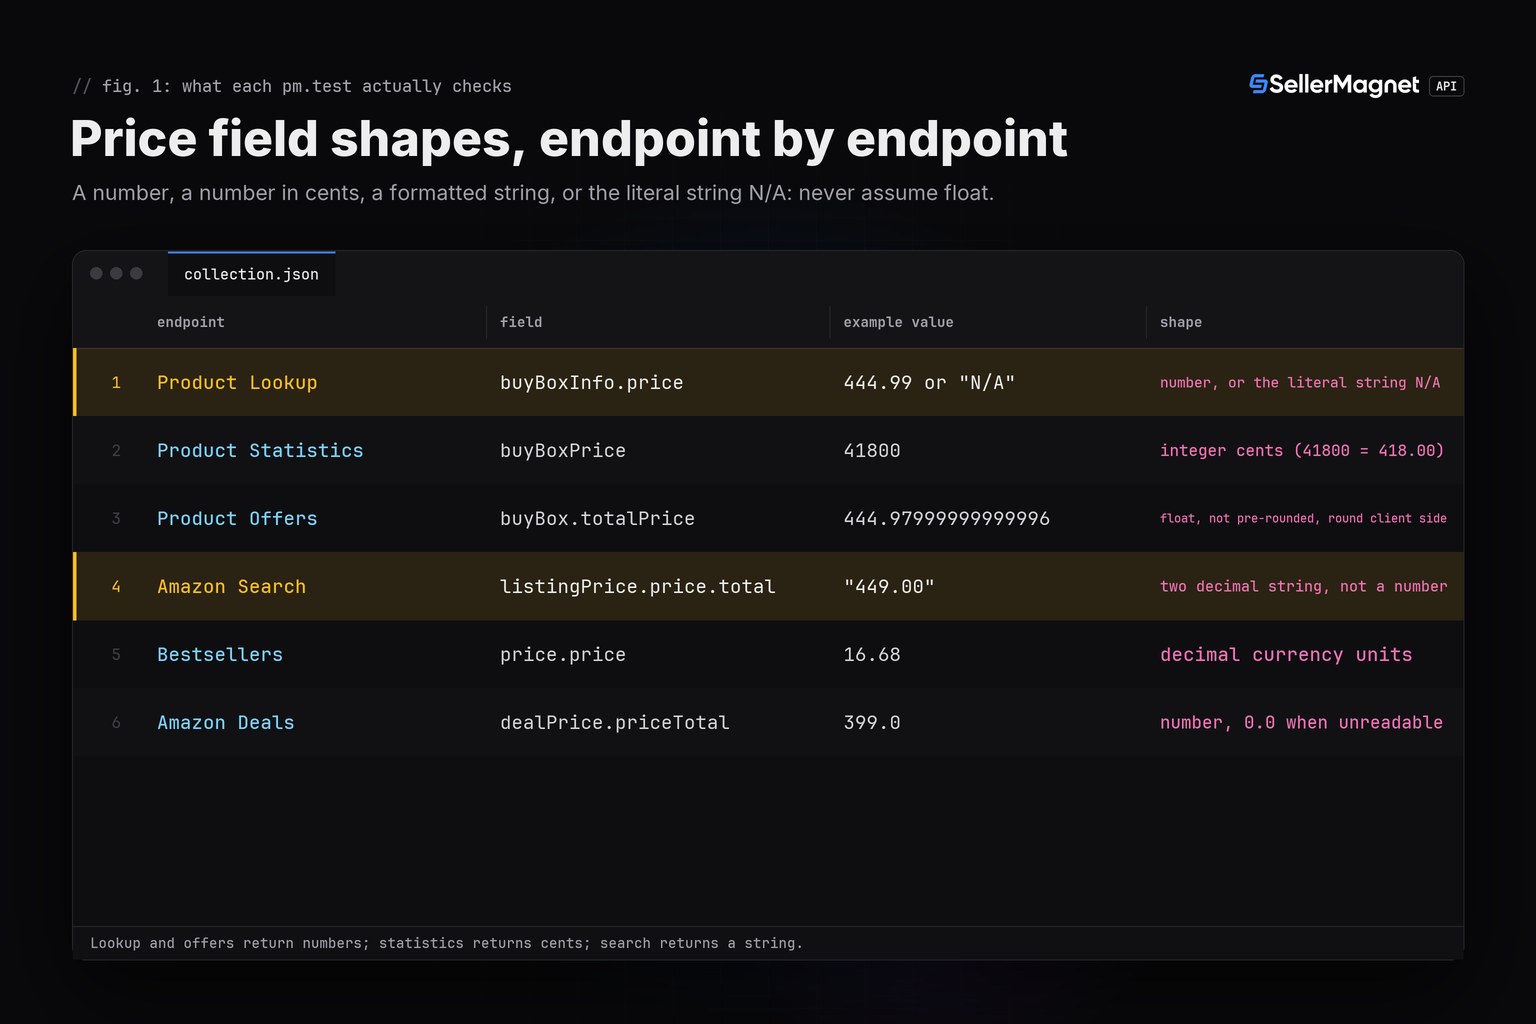The image size is (1536, 1024).
Task: Open the Amazon Search endpoint
Action: pos(231,586)
